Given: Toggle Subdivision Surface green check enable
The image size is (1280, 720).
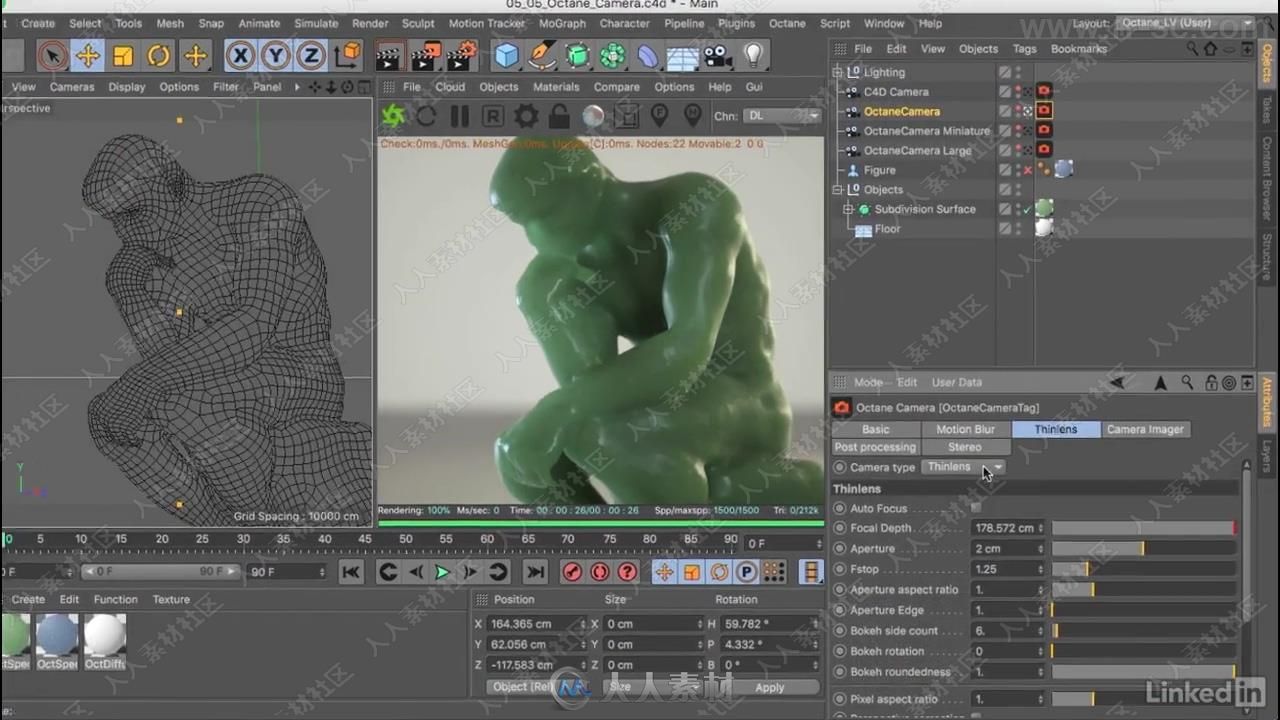Looking at the screenshot, I should 1028,210.
